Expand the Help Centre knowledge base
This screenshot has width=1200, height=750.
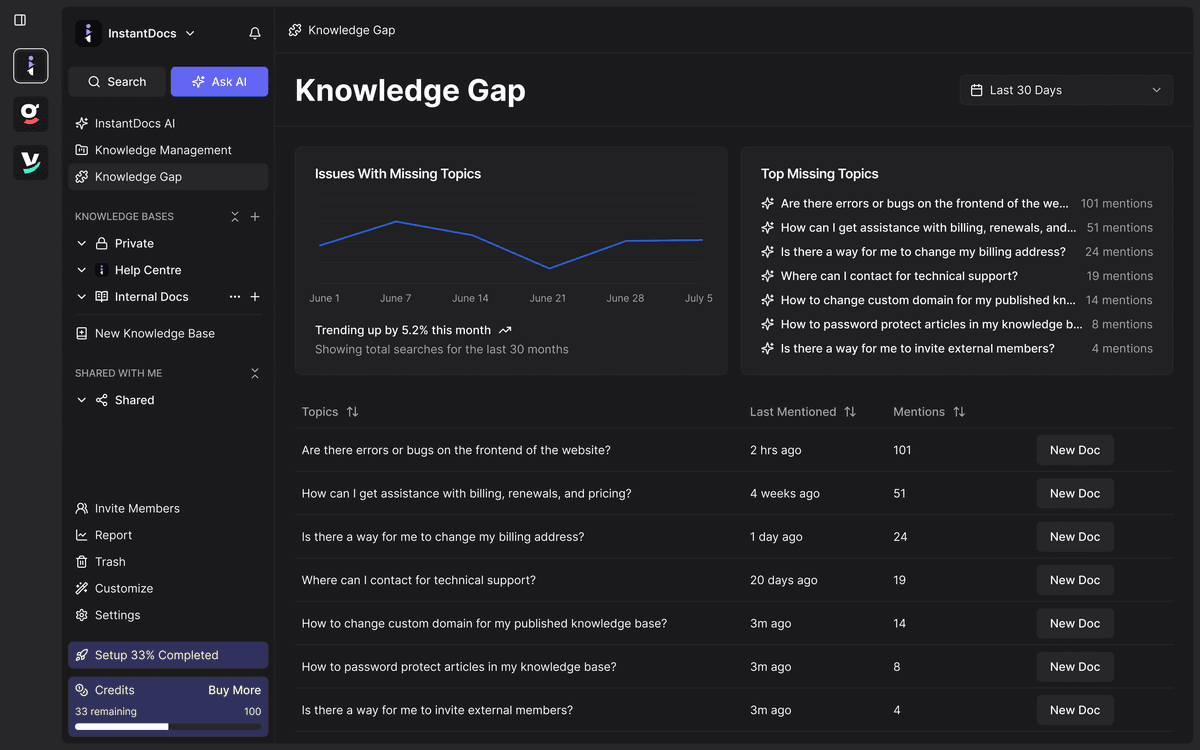click(82, 270)
